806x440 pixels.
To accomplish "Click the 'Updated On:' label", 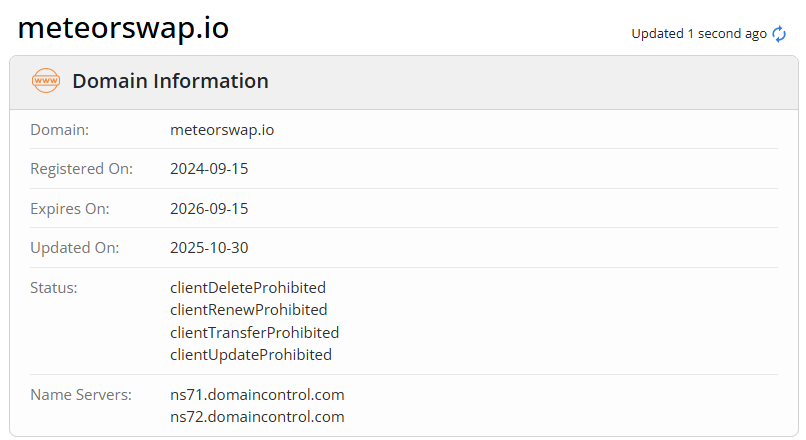I will 73,248.
